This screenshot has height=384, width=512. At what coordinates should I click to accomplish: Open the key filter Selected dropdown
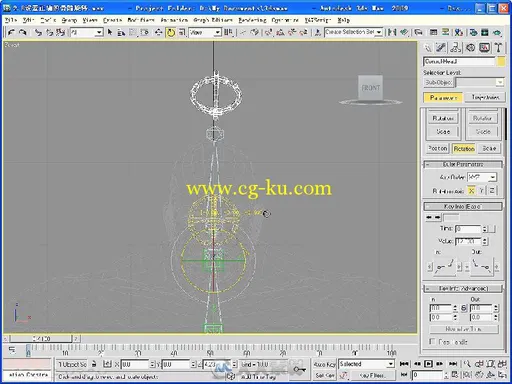click(x=366, y=364)
